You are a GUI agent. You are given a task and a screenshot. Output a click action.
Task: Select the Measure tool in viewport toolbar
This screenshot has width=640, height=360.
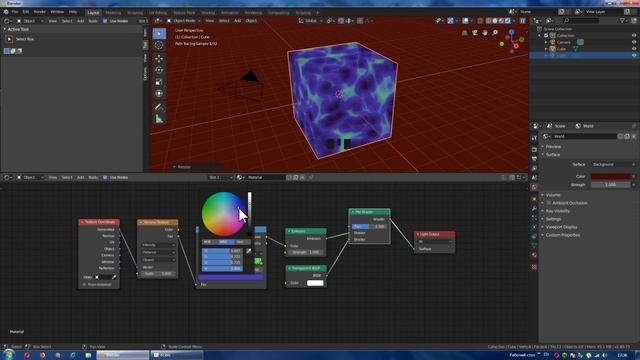[x=159, y=119]
